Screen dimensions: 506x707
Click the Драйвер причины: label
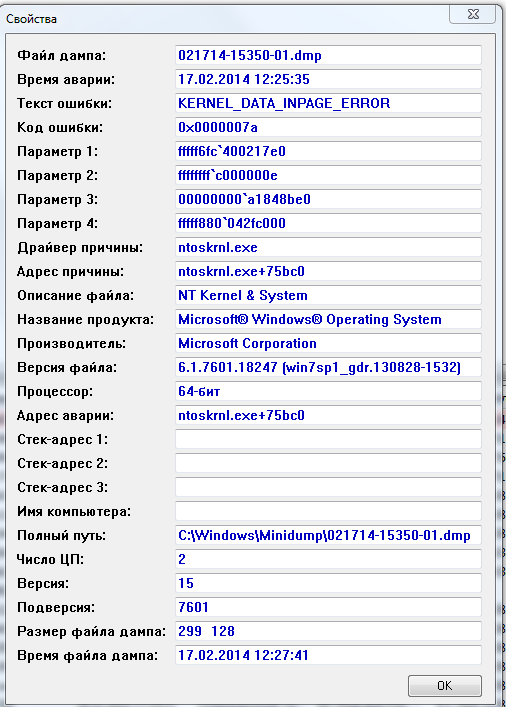(80, 248)
